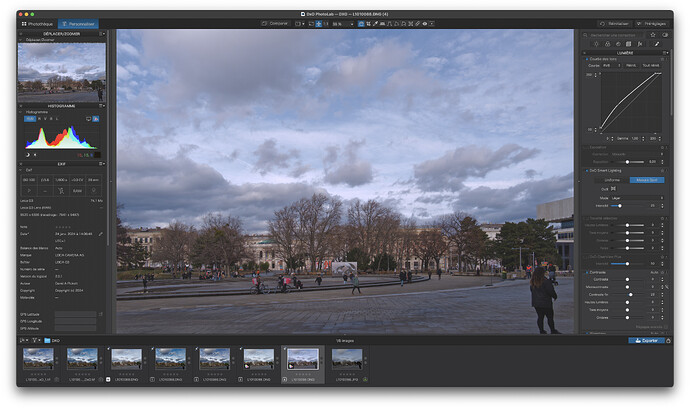
Task: Toggle the histogram shadow clipping moon icon
Action: pos(27,155)
